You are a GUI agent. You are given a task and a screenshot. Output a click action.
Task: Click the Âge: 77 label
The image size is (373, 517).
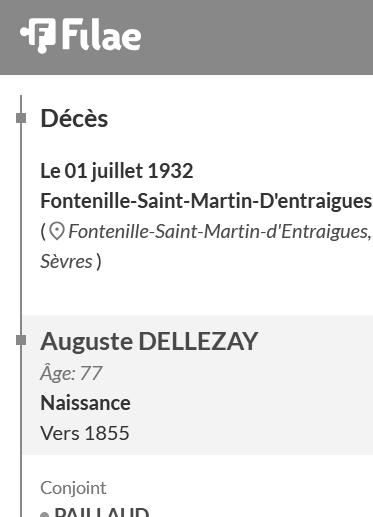(x=71, y=373)
